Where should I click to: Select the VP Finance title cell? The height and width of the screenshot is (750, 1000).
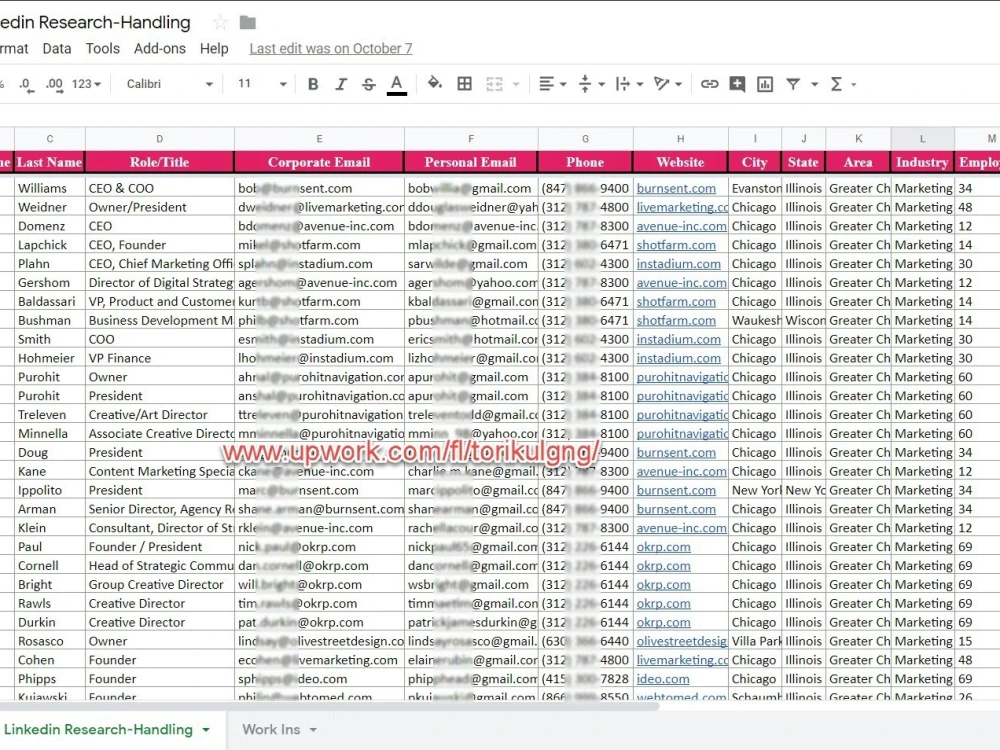tap(159, 358)
